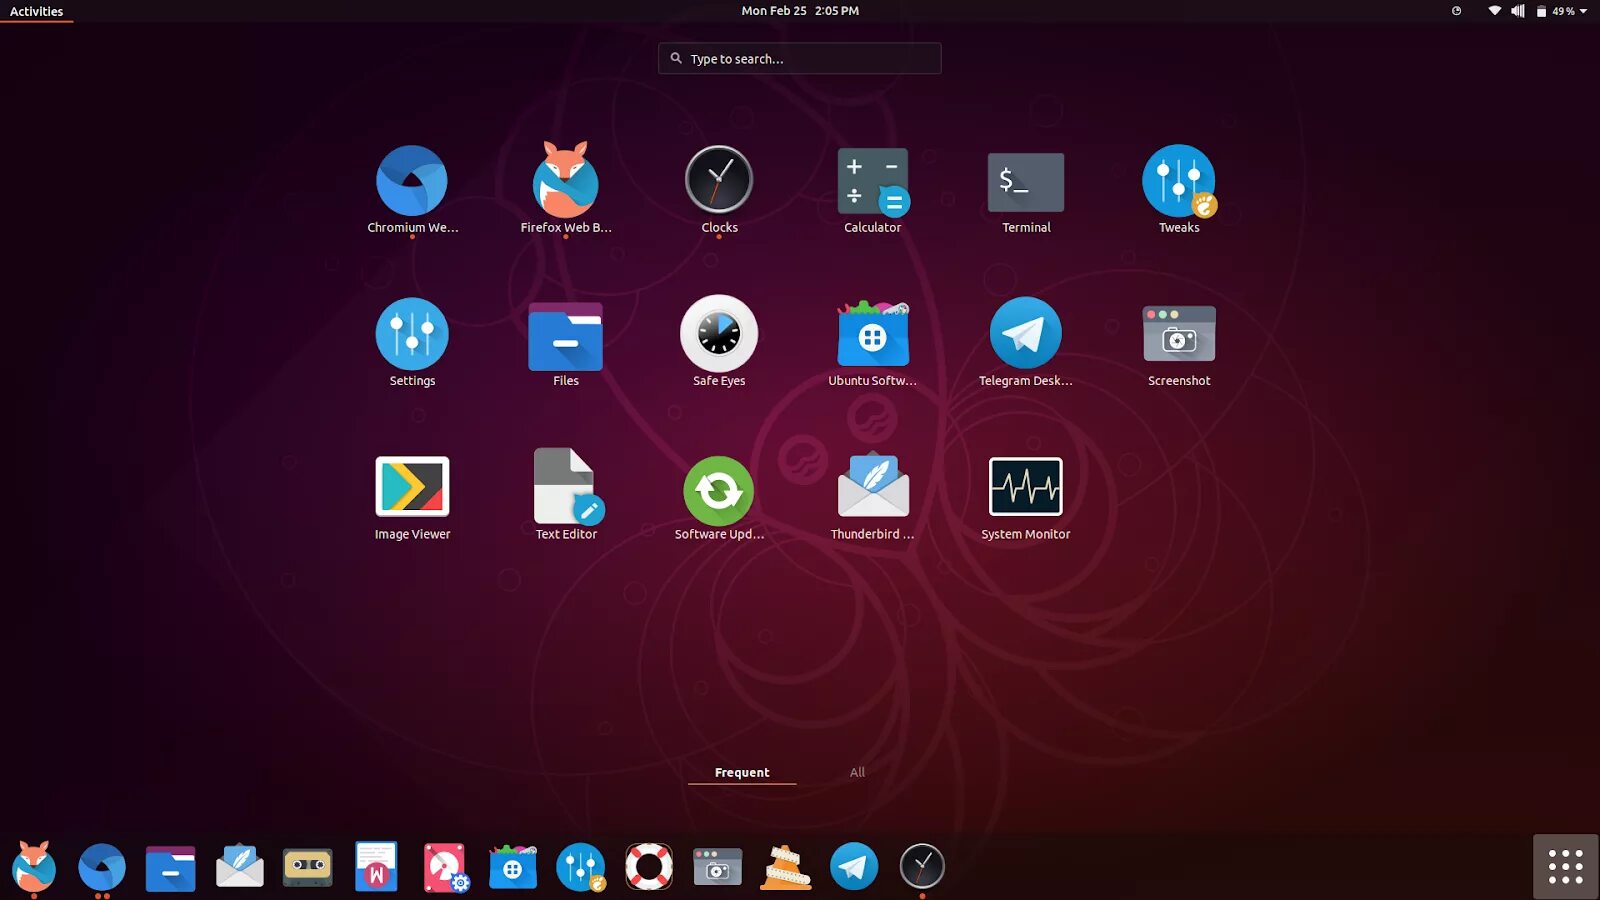Click the Tweaks icon in the dock
1600x900 pixels.
pos(581,867)
